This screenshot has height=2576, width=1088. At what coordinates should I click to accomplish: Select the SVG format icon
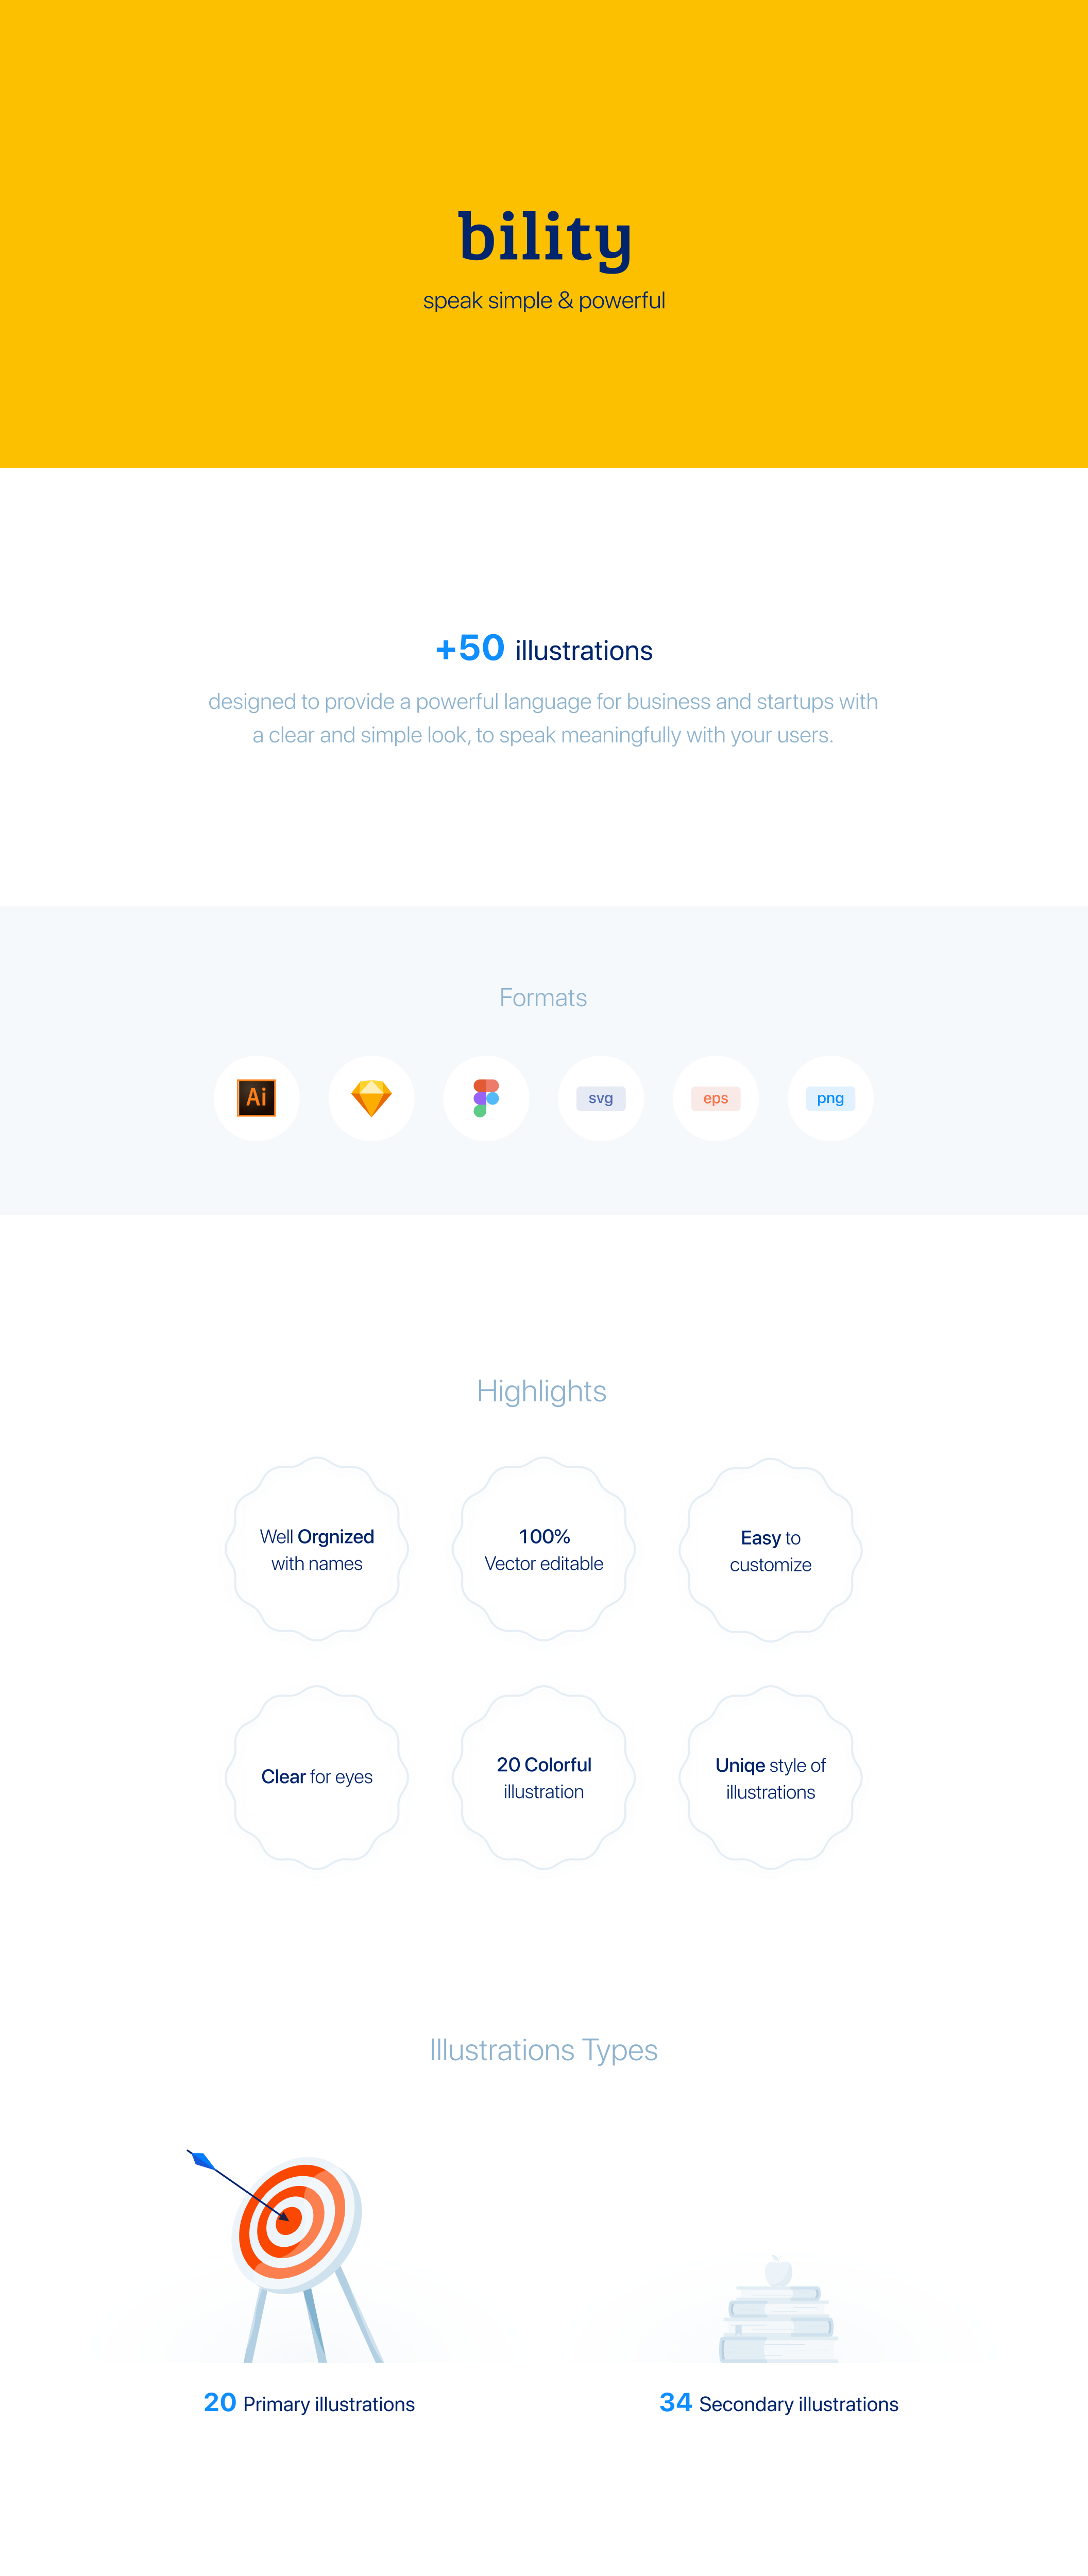600,1097
